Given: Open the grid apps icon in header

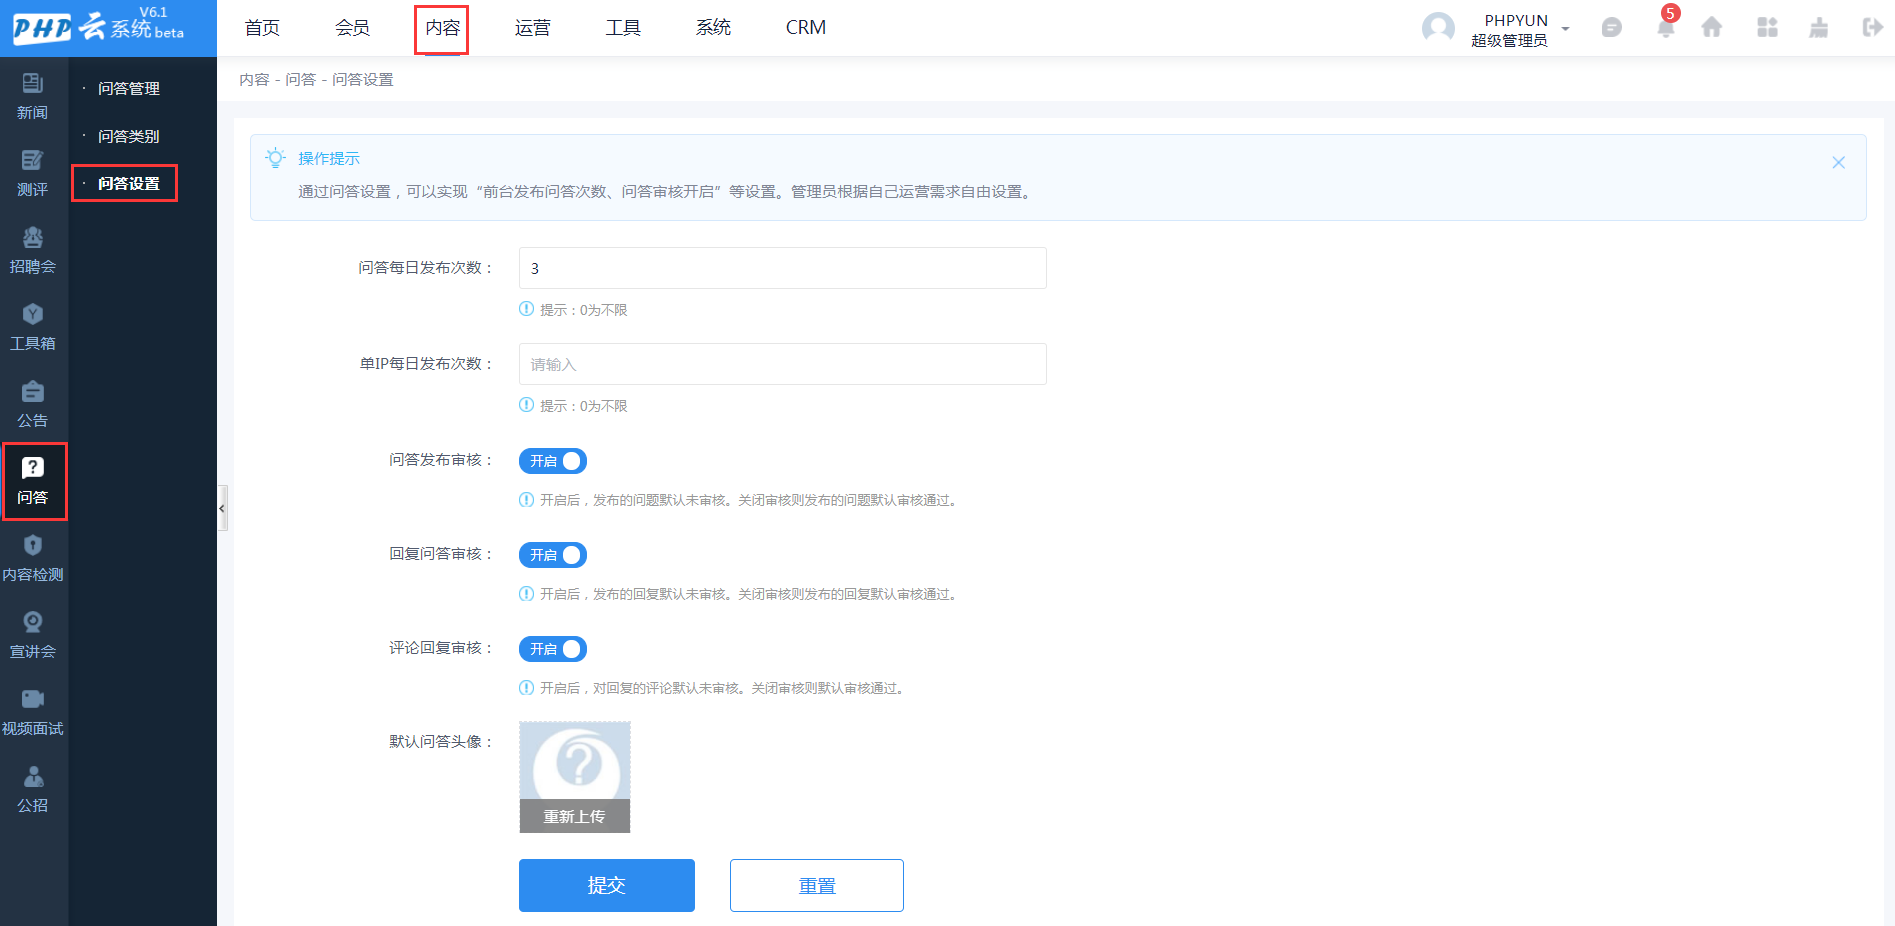Looking at the screenshot, I should tap(1767, 28).
